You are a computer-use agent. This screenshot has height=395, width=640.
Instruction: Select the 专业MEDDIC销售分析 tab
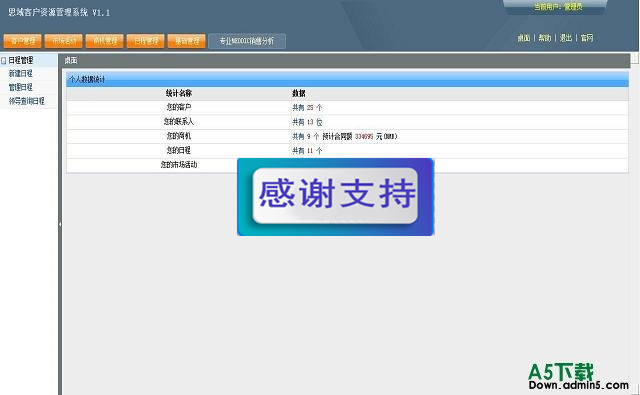click(247, 41)
